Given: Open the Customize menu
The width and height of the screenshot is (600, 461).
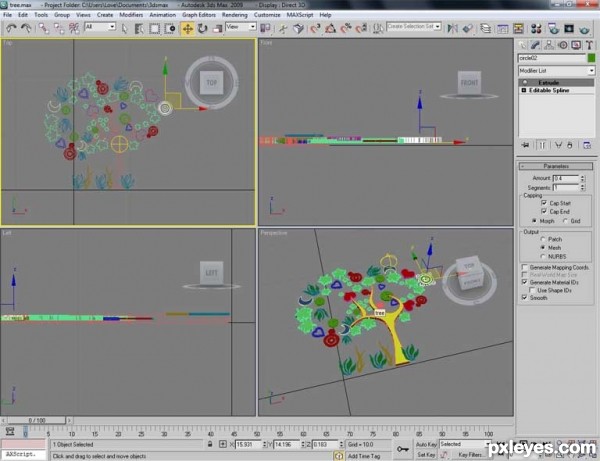Looking at the screenshot, I should coord(267,15).
